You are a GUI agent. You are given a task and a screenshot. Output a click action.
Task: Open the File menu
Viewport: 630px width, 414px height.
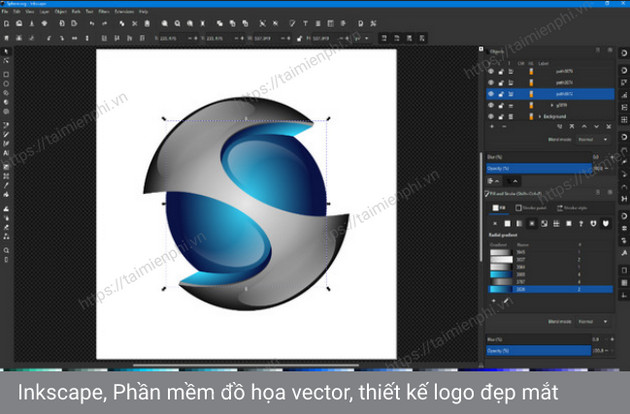point(4,12)
